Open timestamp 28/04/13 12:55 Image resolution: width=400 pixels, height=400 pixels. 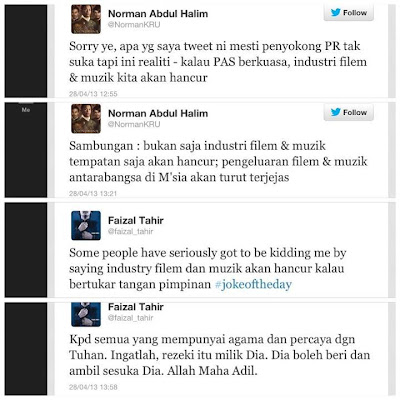pyautogui.click(x=93, y=94)
